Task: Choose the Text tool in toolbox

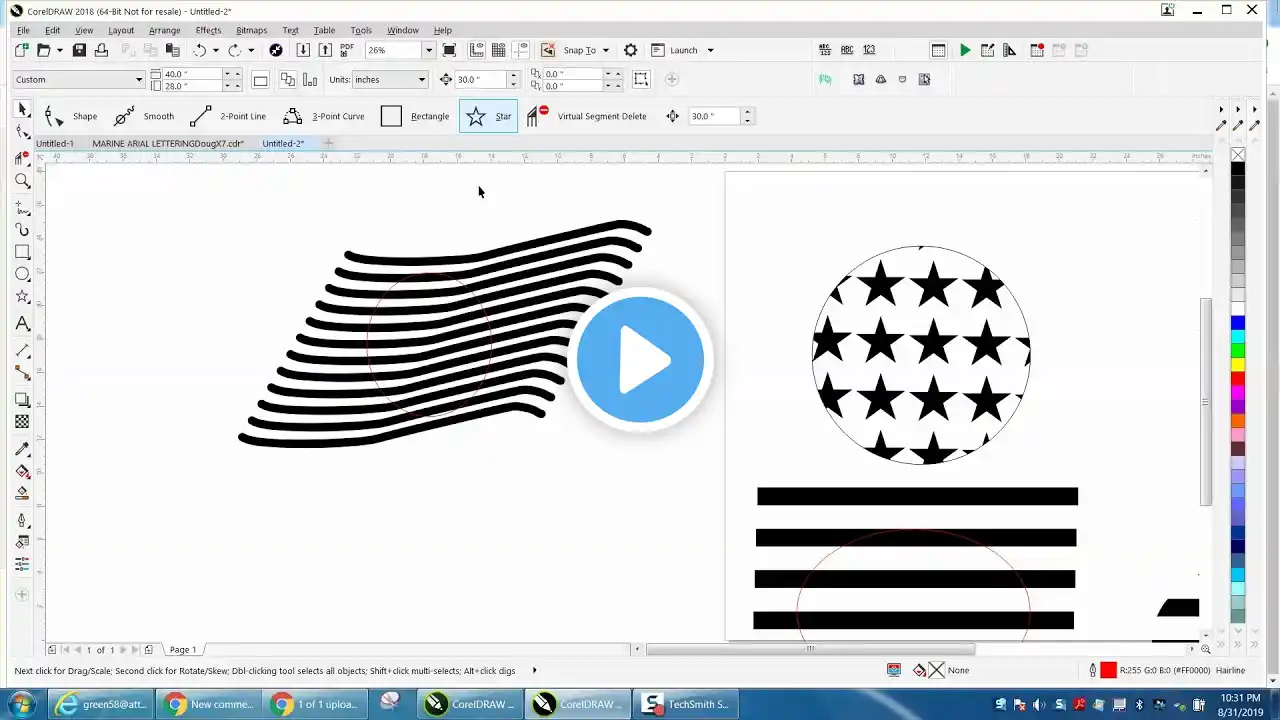Action: (x=22, y=324)
